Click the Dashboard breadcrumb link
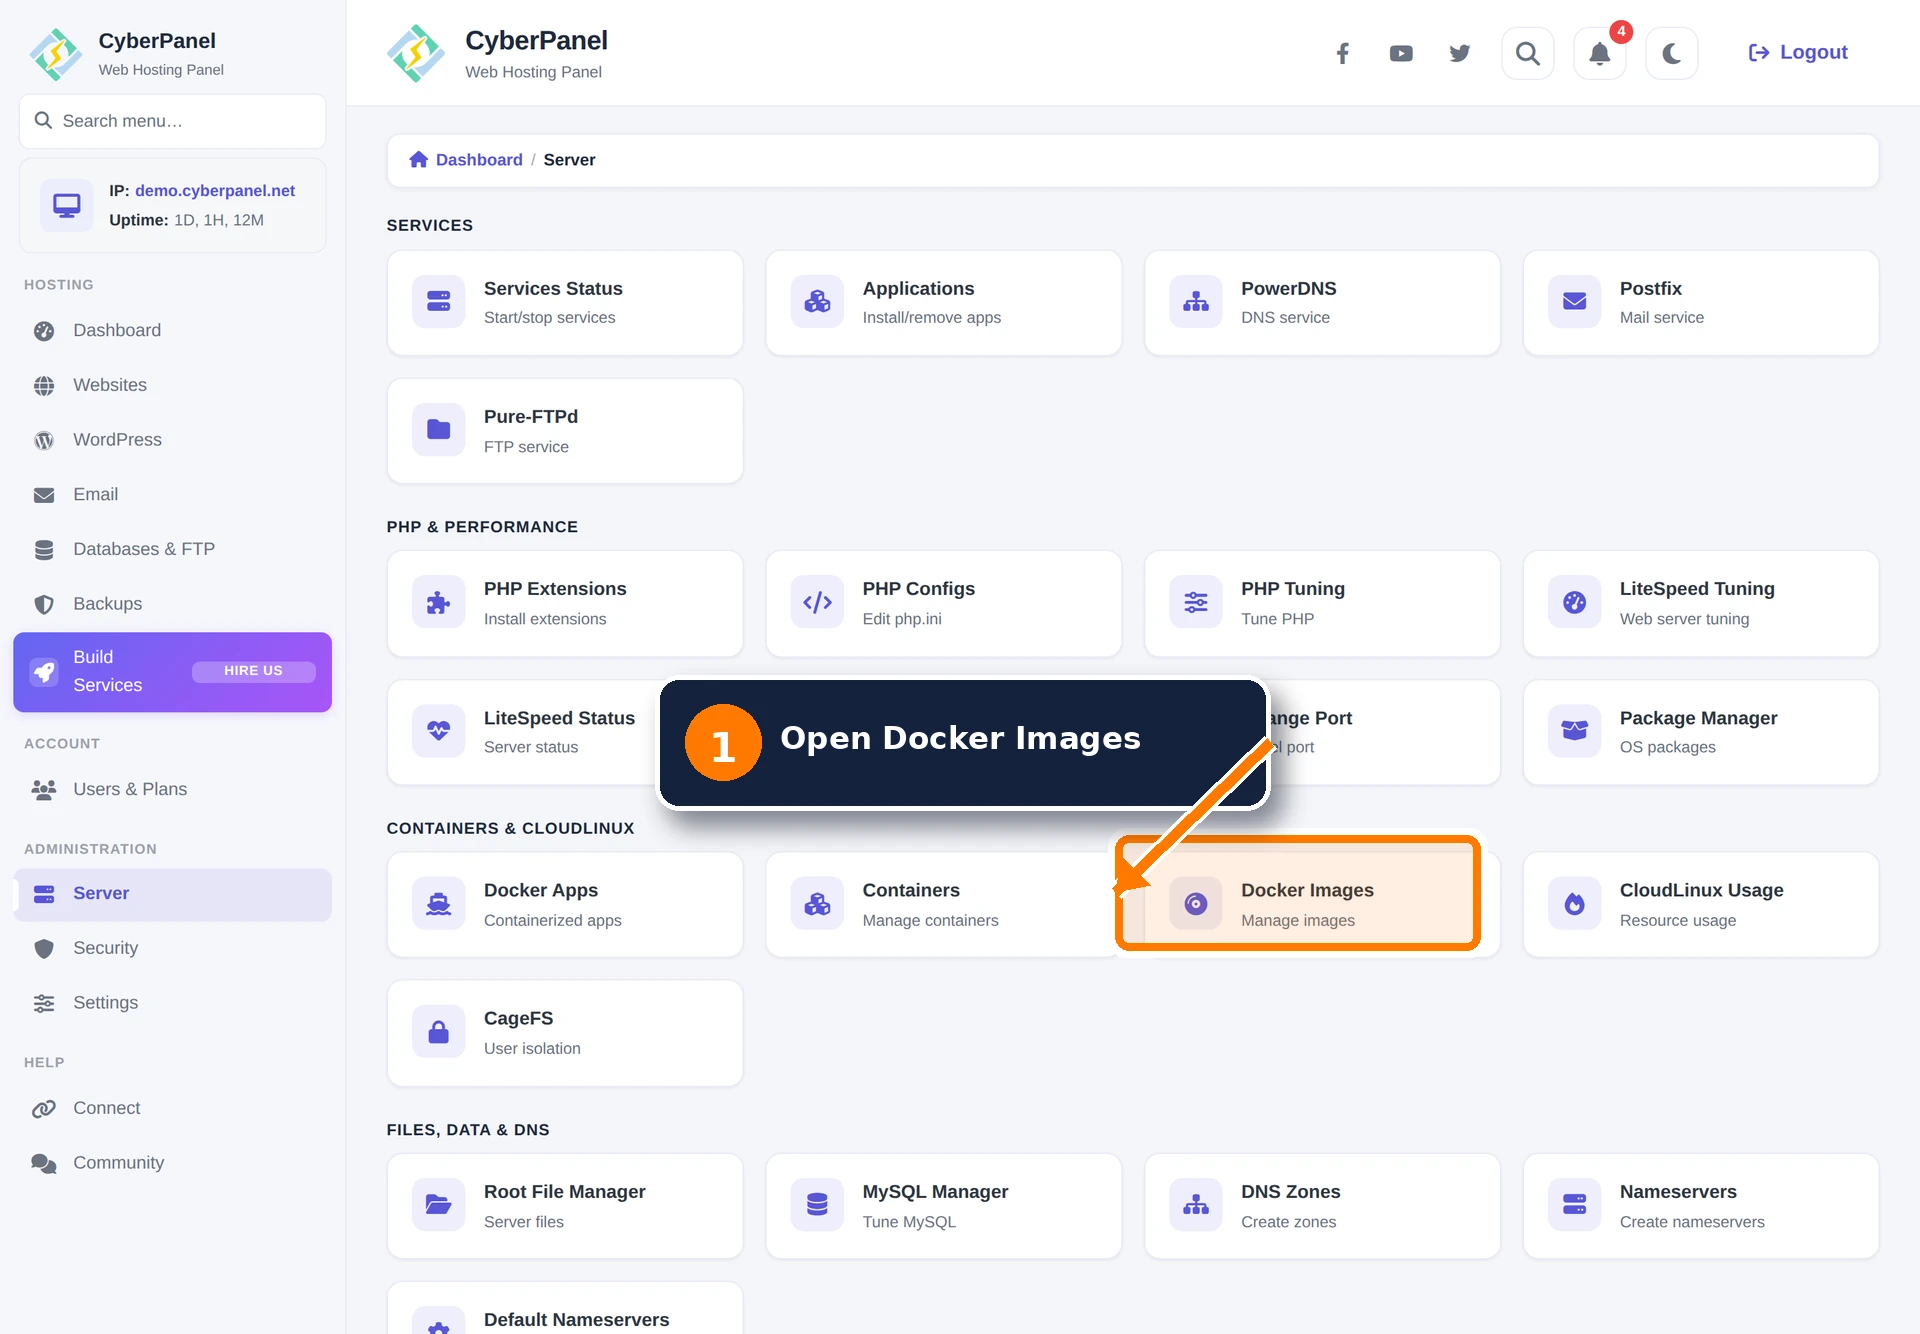 [x=479, y=160]
